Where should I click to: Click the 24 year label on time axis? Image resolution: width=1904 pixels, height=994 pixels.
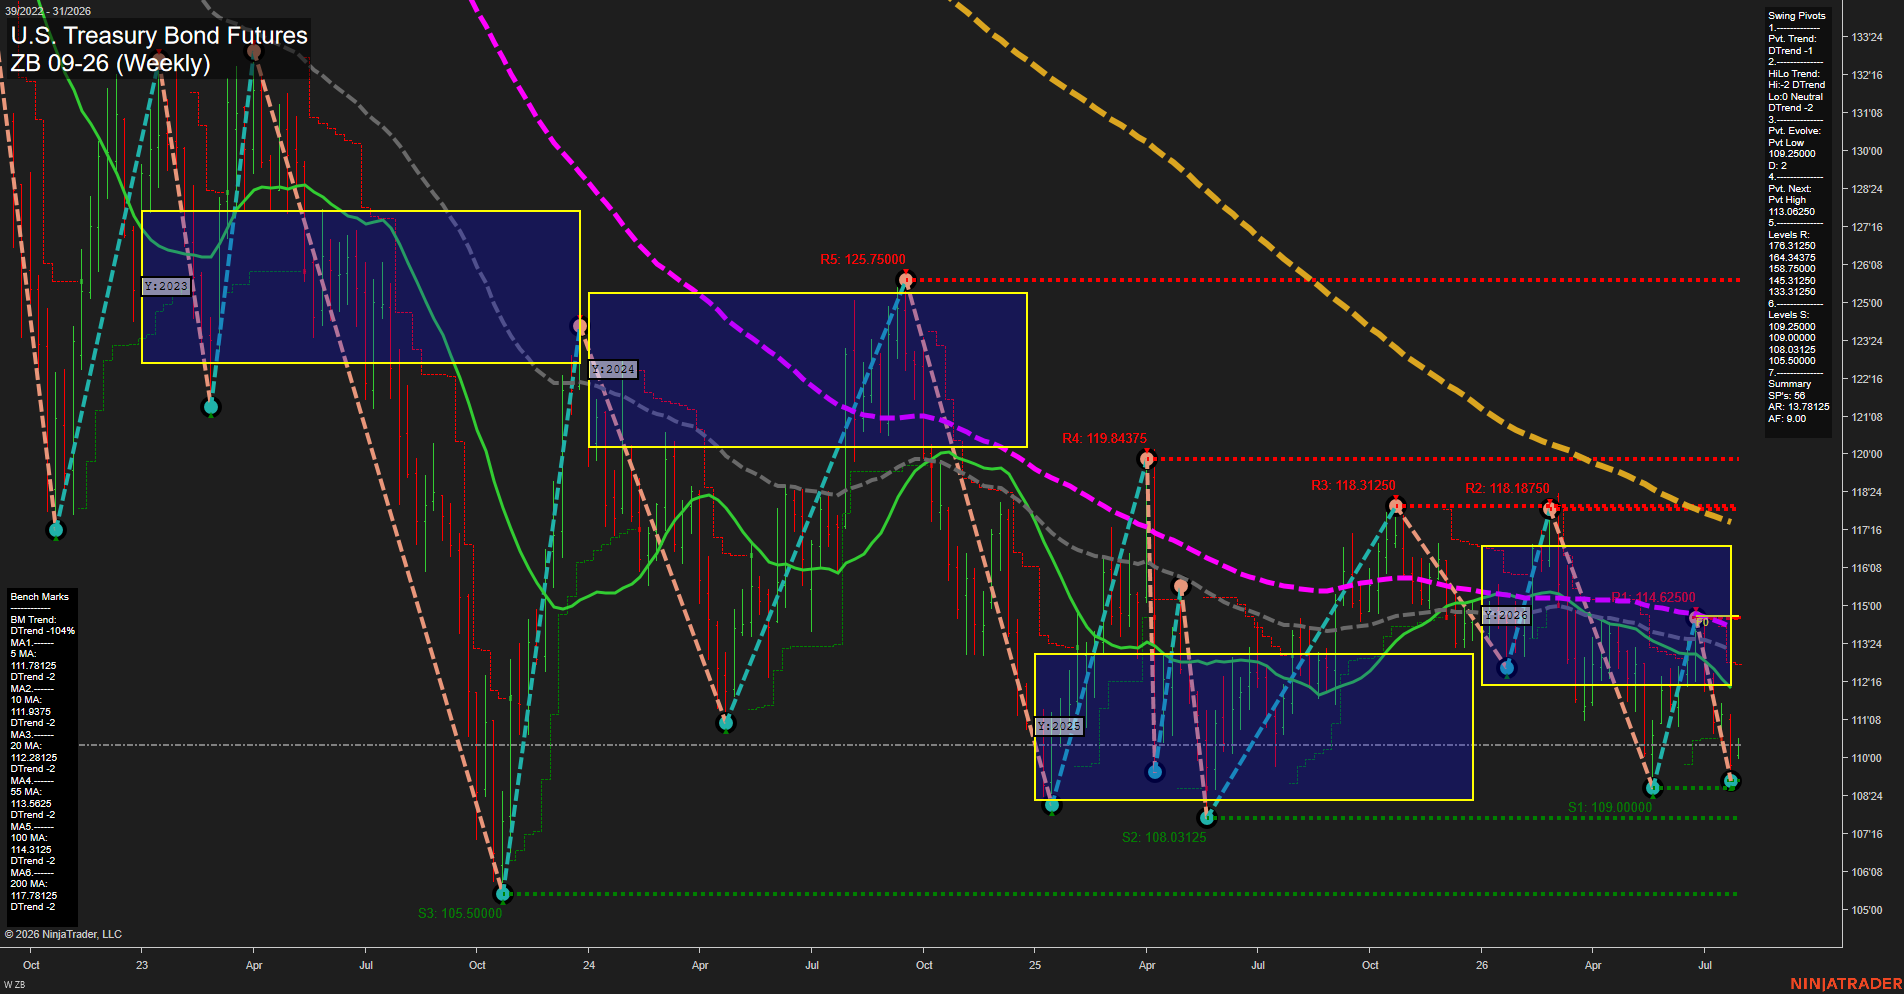coord(589,965)
